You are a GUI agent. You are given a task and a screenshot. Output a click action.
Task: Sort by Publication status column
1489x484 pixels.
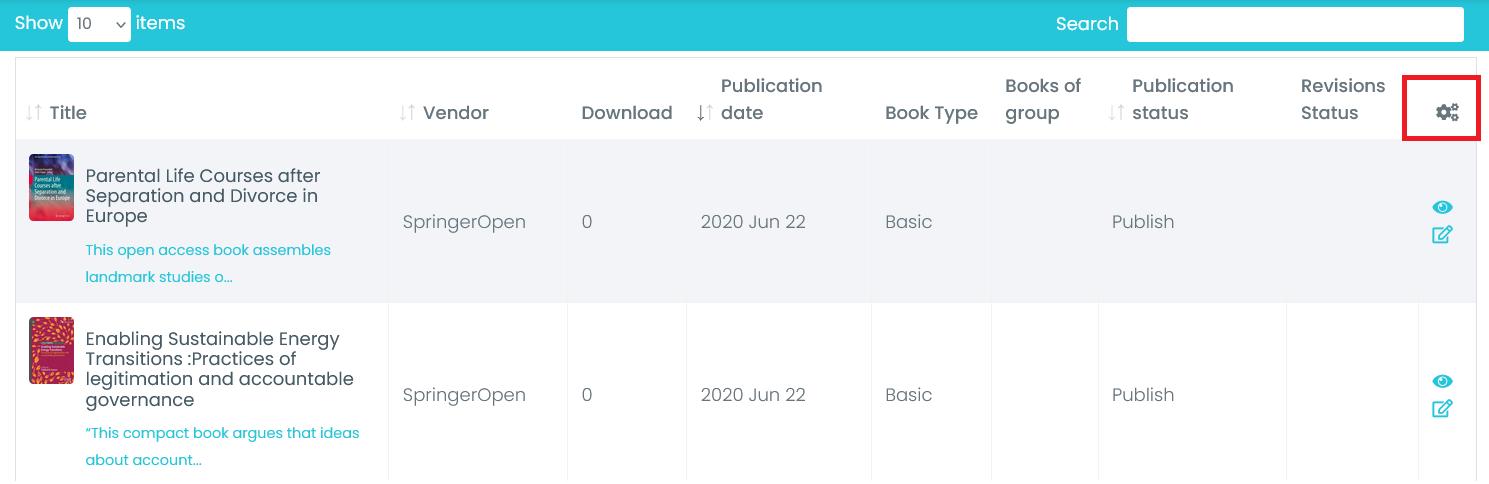pyautogui.click(x=1181, y=99)
